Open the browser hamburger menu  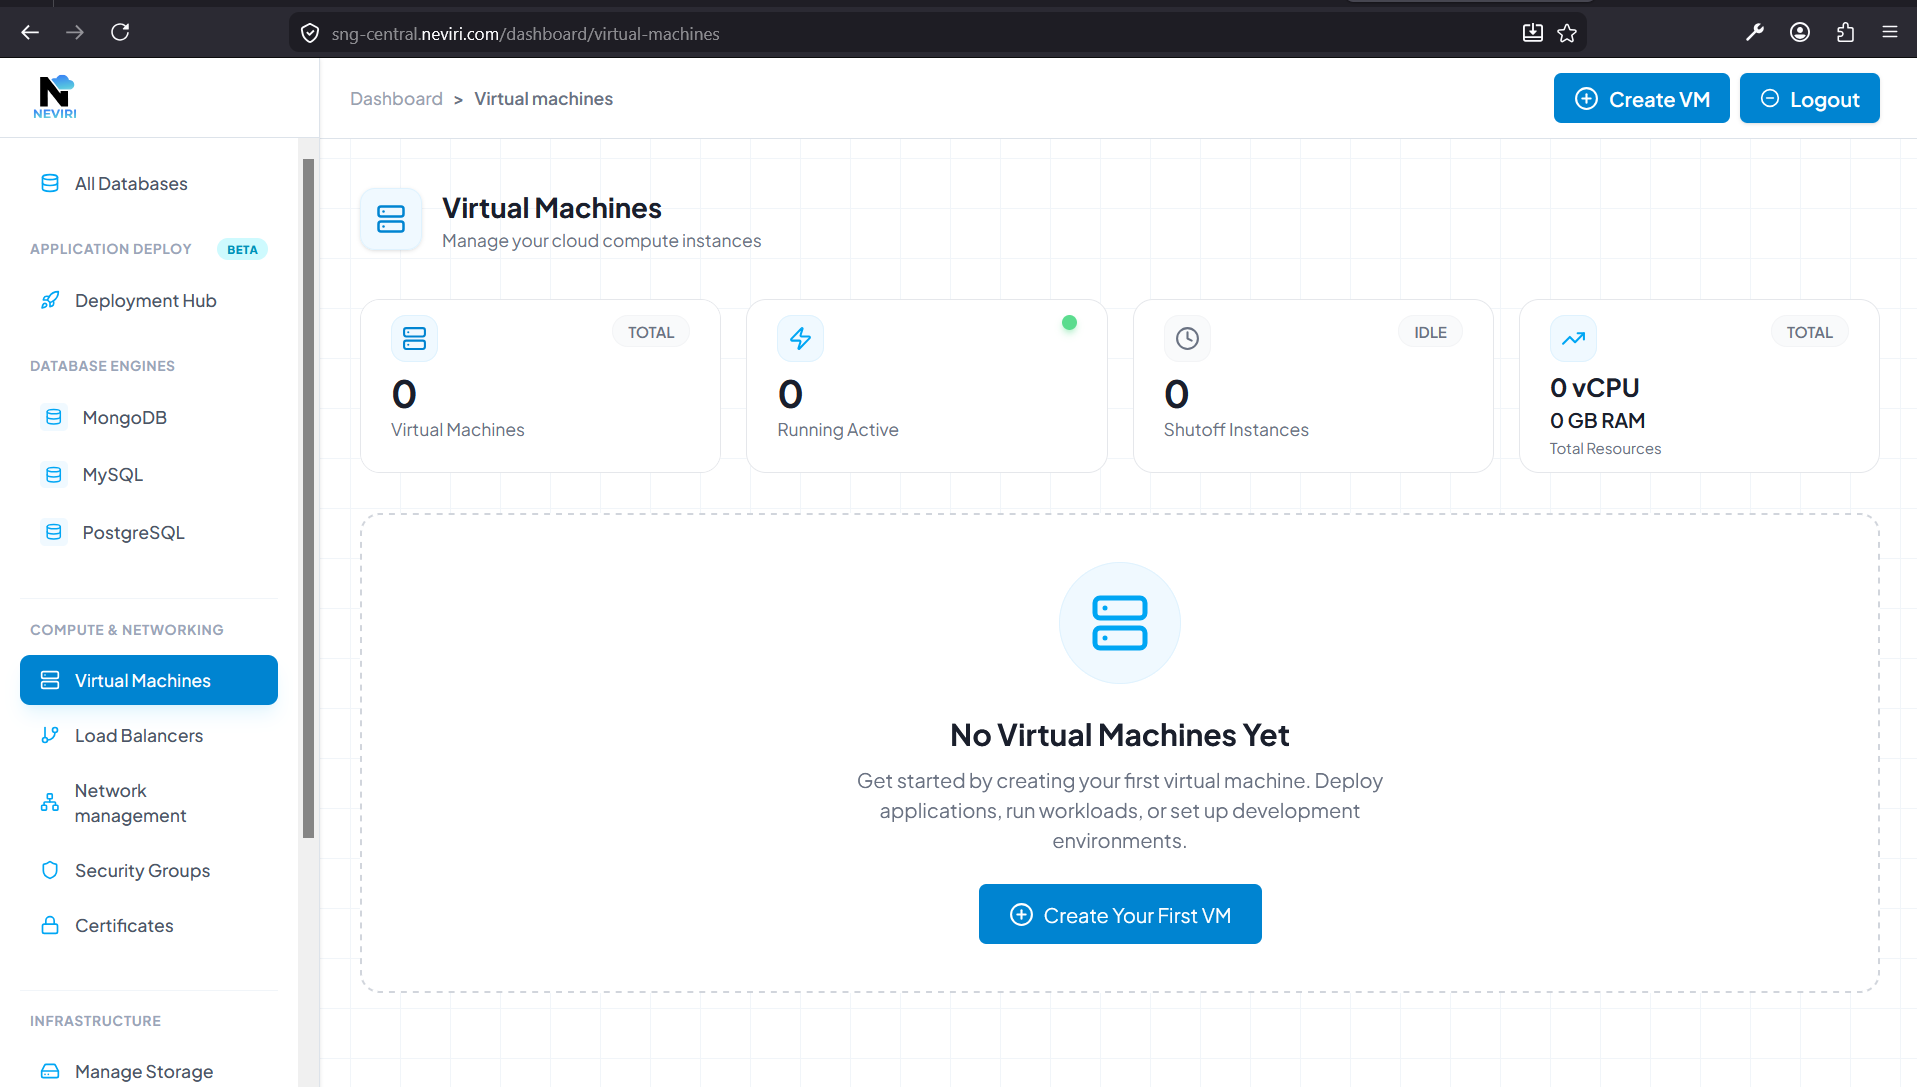(x=1890, y=32)
